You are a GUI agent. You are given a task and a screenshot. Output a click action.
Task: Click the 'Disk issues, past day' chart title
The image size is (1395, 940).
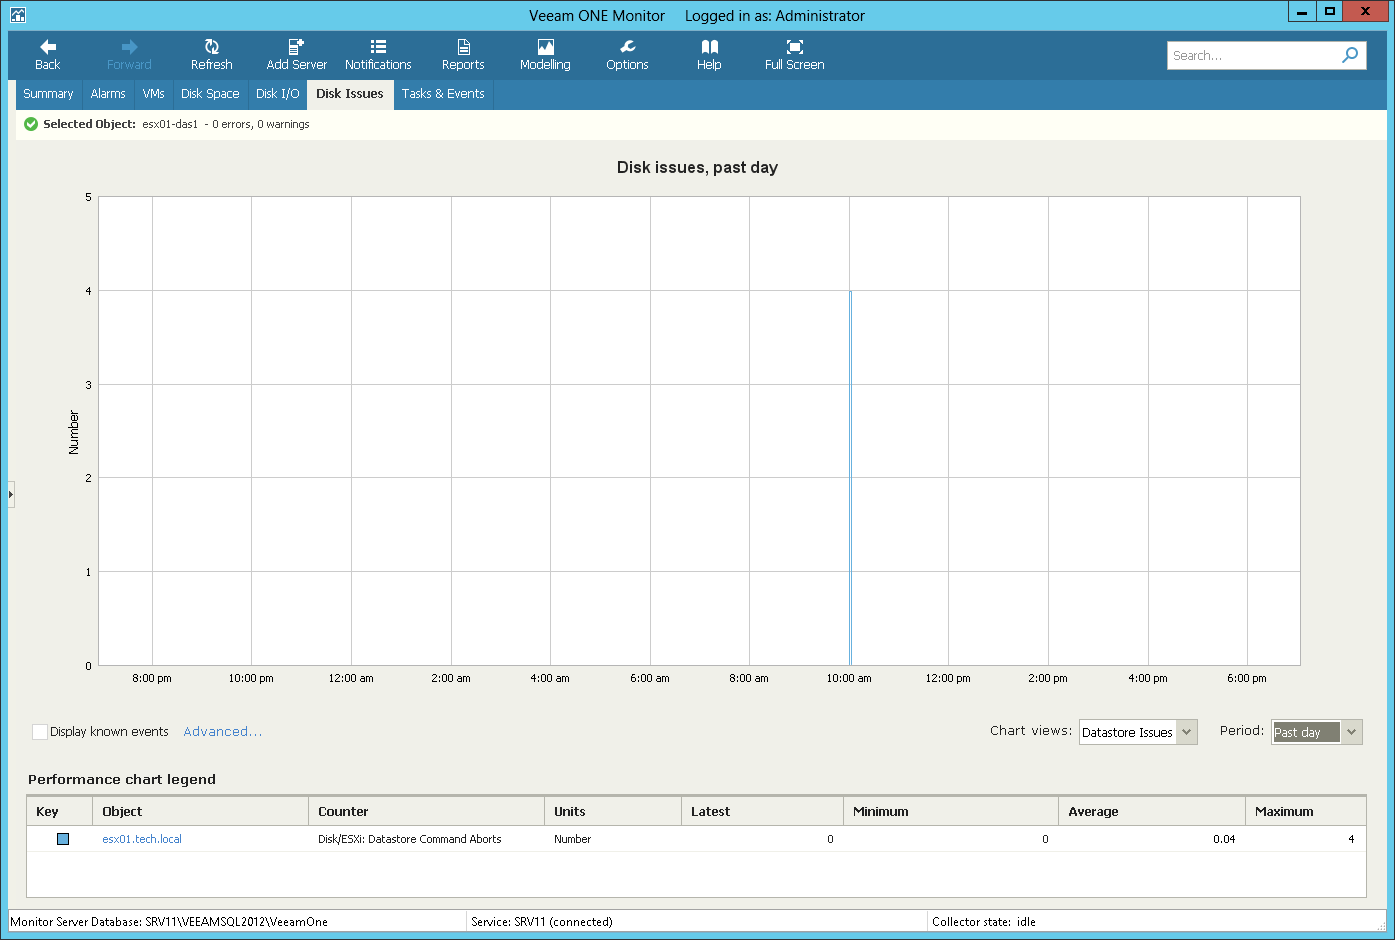(697, 168)
